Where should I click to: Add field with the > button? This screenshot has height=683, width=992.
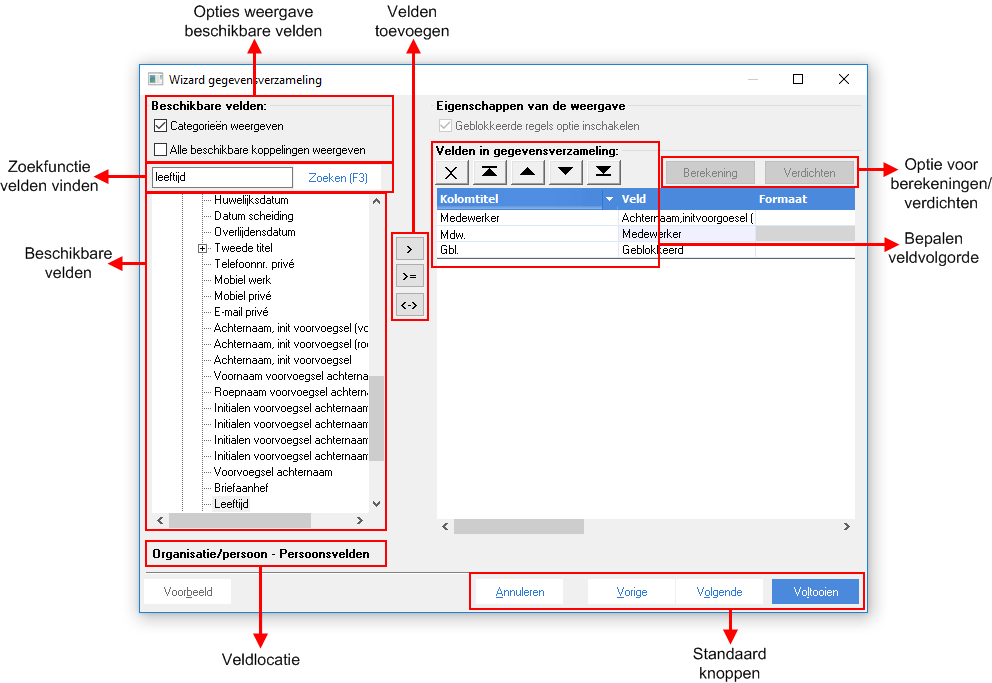tap(409, 249)
